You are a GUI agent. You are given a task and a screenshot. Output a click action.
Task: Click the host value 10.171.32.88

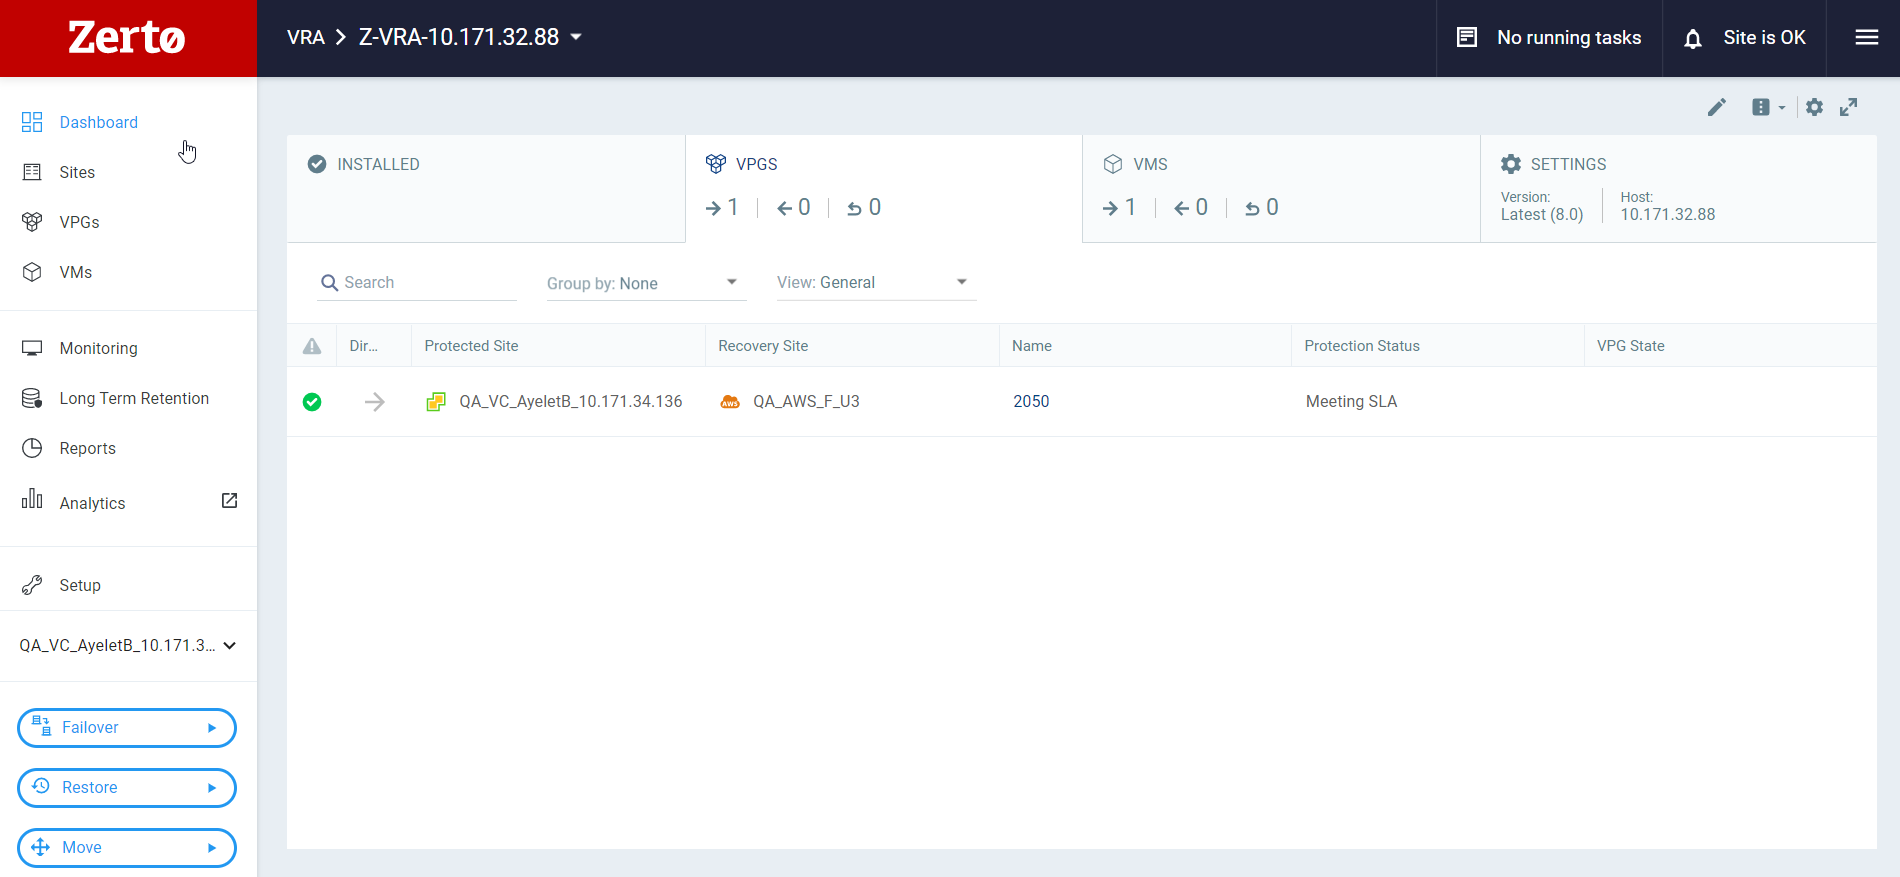(1667, 214)
